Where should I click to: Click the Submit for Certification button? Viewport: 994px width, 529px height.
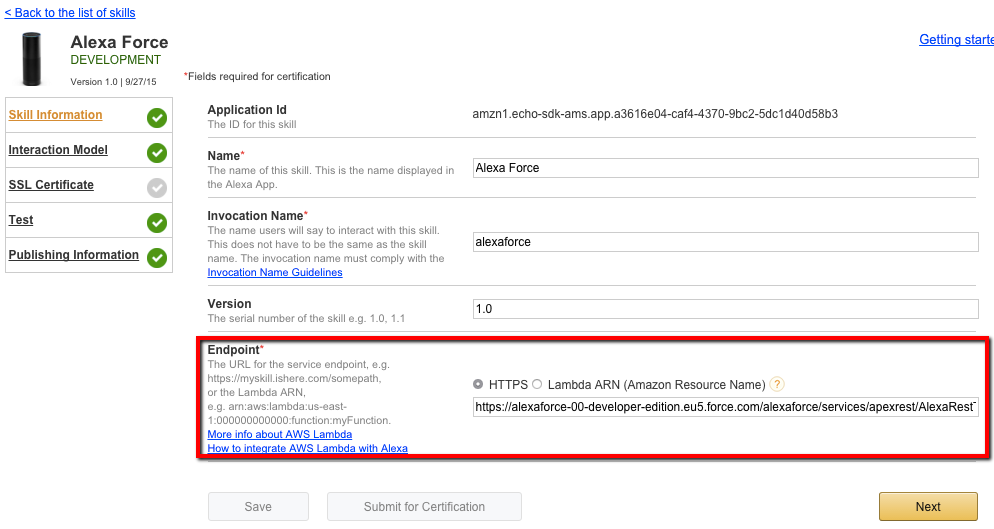click(x=424, y=507)
